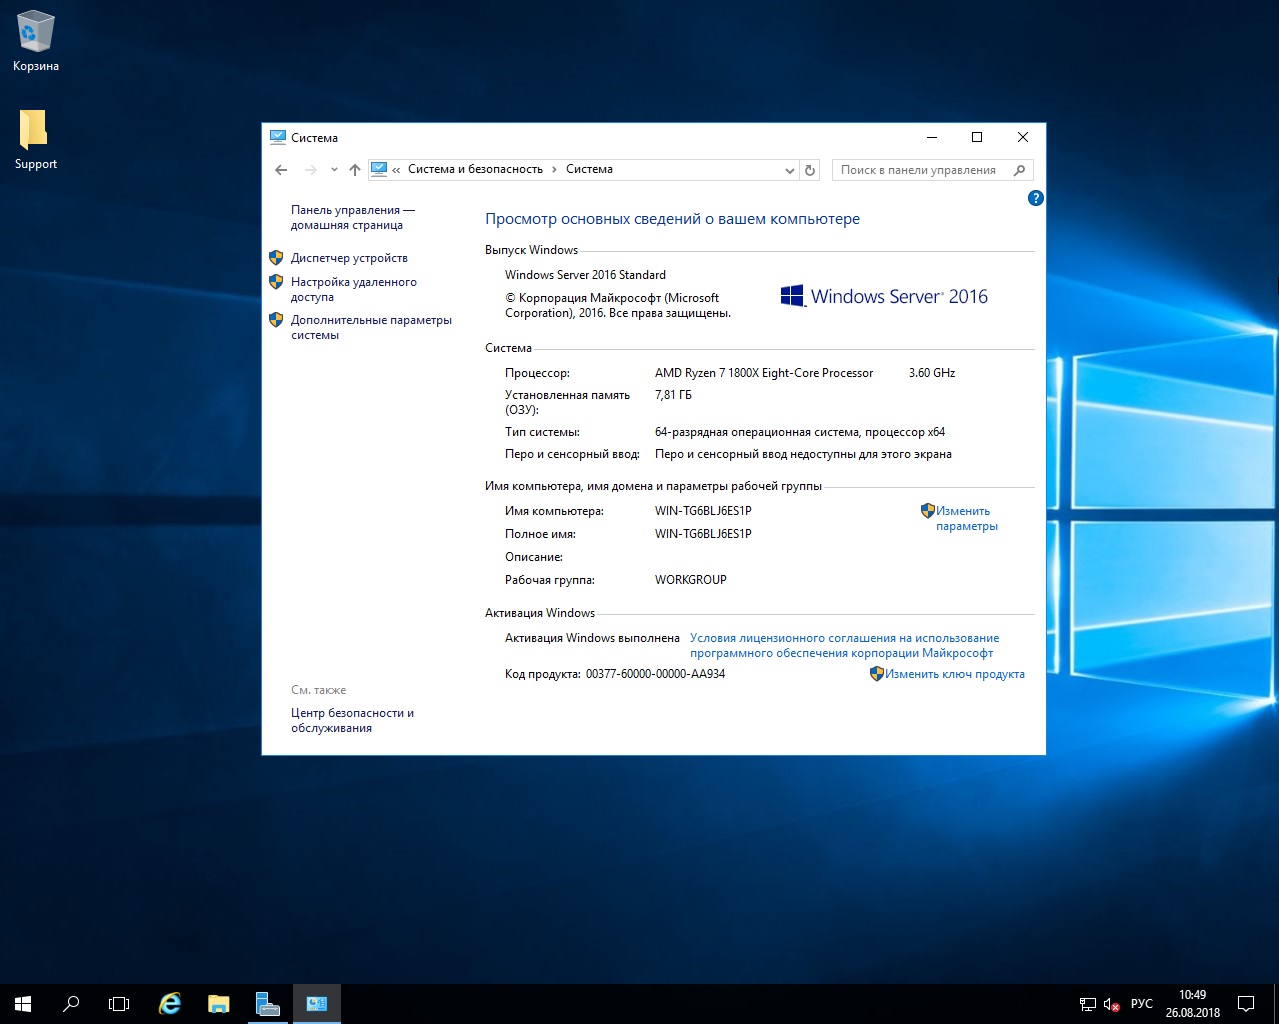Click the WORKGROUP value
Viewport: 1279px width, 1024px height.
[690, 580]
